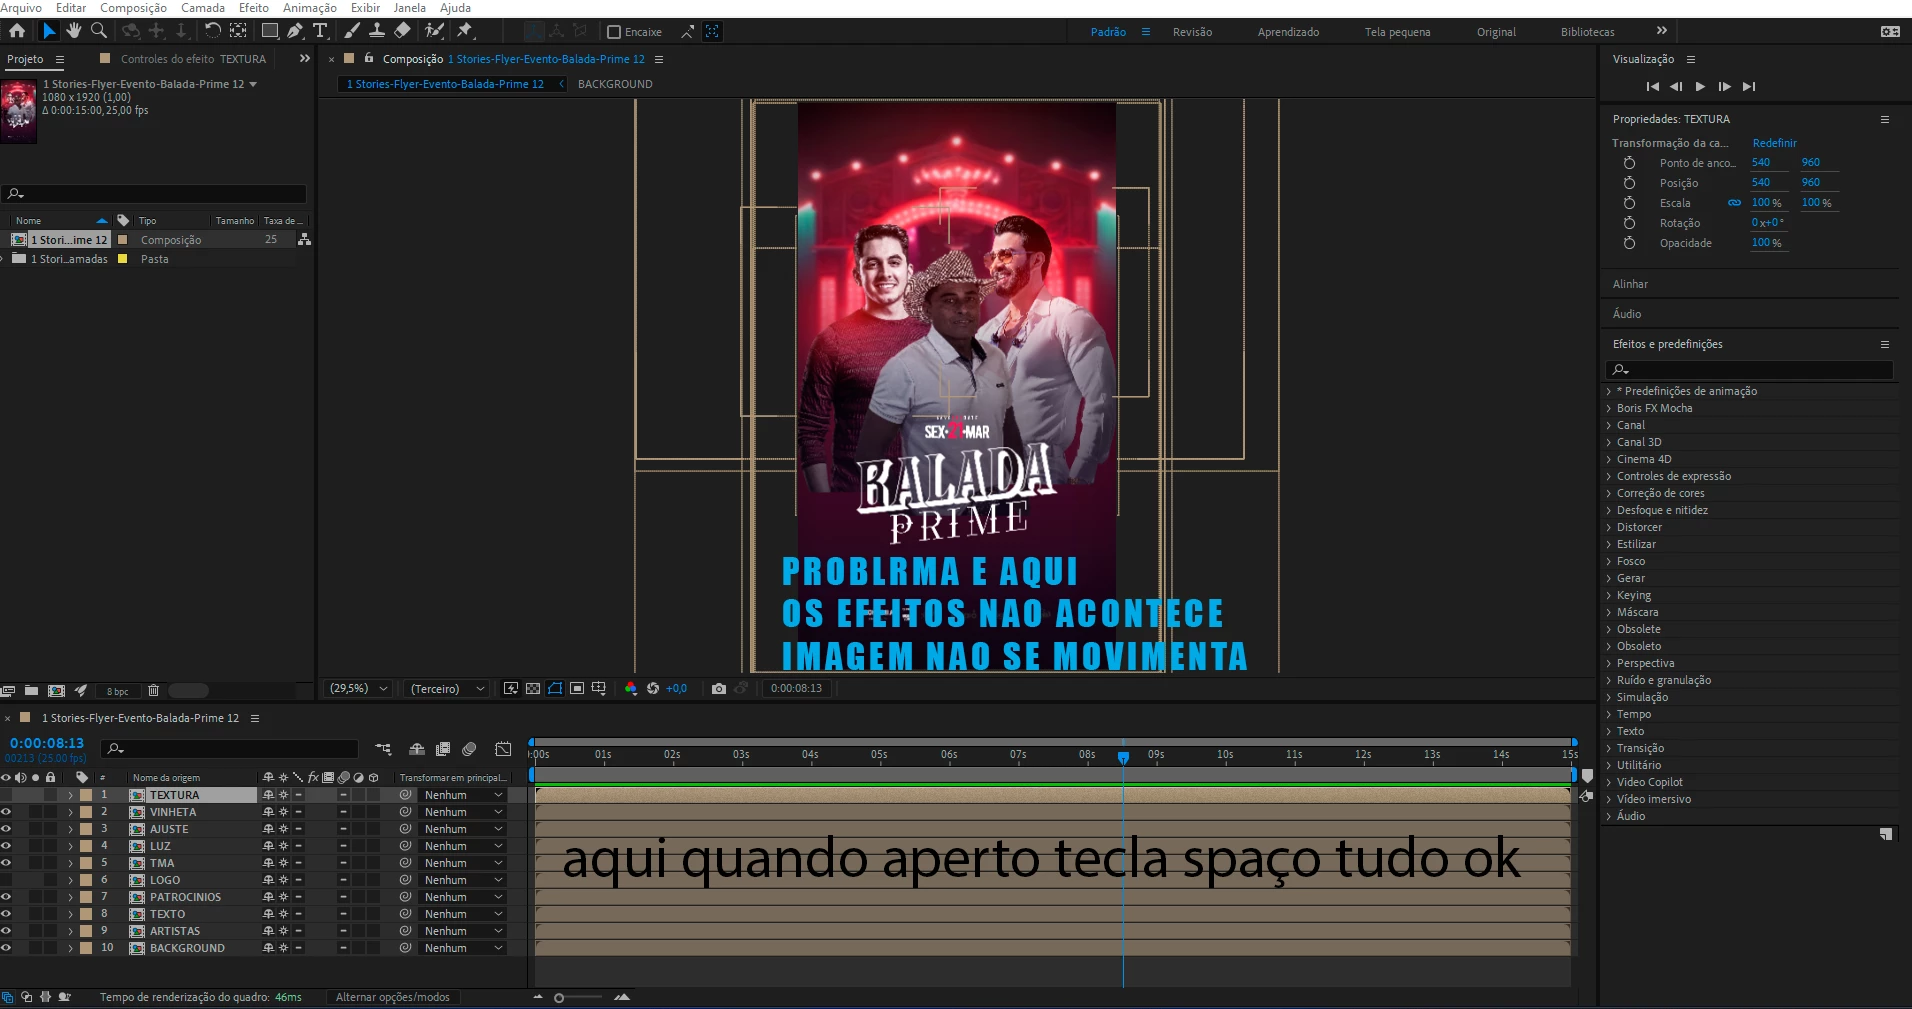
Task: Click the Redefinir link in Properties
Action: [1774, 143]
